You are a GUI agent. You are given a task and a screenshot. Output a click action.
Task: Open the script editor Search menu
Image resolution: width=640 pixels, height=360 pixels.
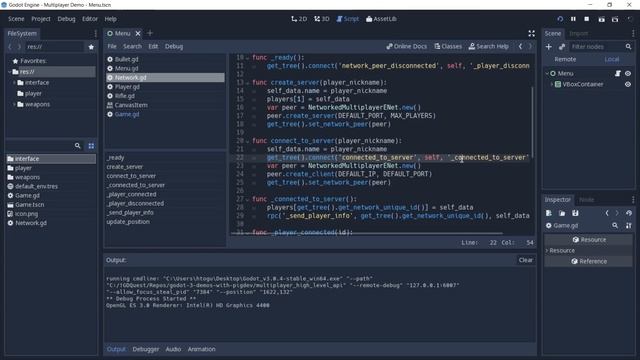pos(132,47)
